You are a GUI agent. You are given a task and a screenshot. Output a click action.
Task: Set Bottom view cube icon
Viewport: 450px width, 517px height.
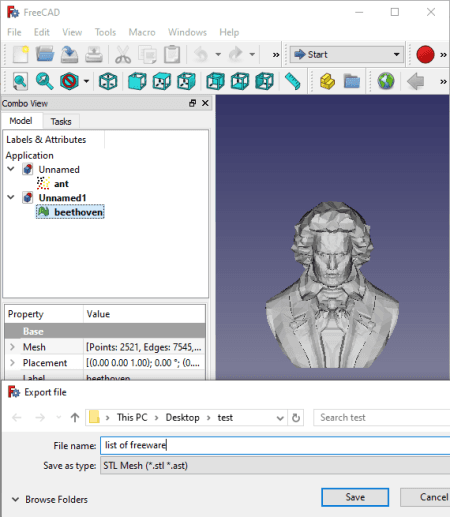click(240, 82)
